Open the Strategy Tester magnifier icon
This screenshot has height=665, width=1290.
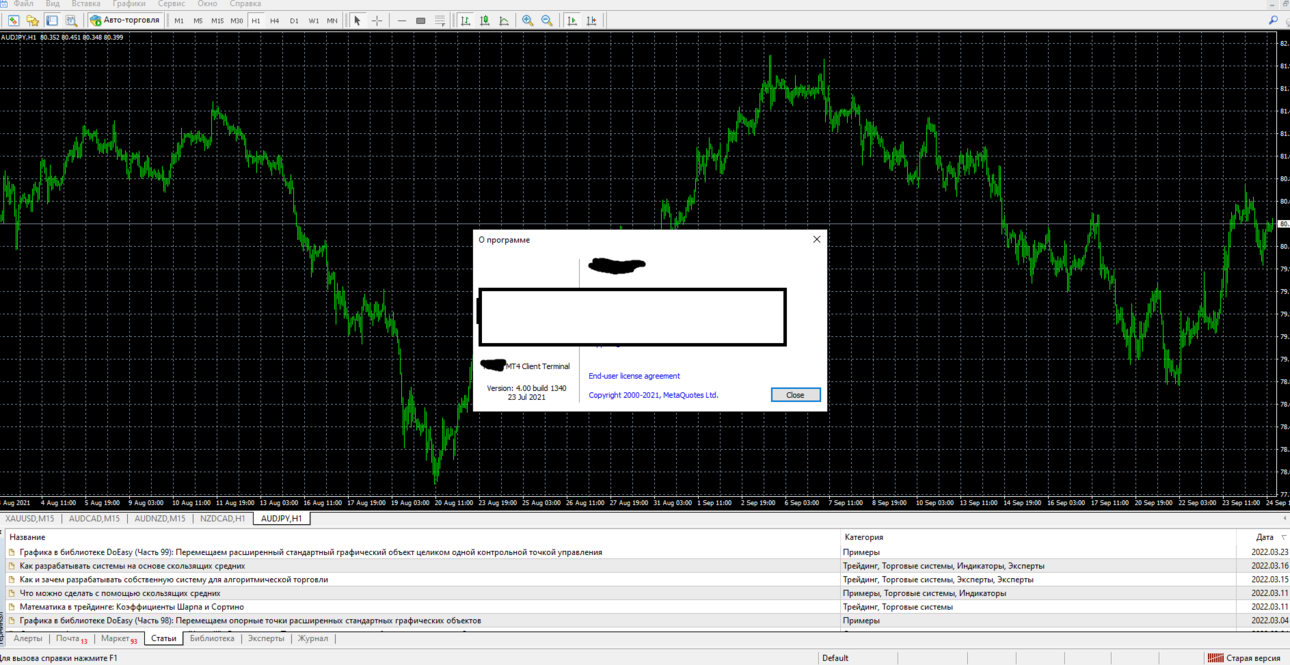71,20
